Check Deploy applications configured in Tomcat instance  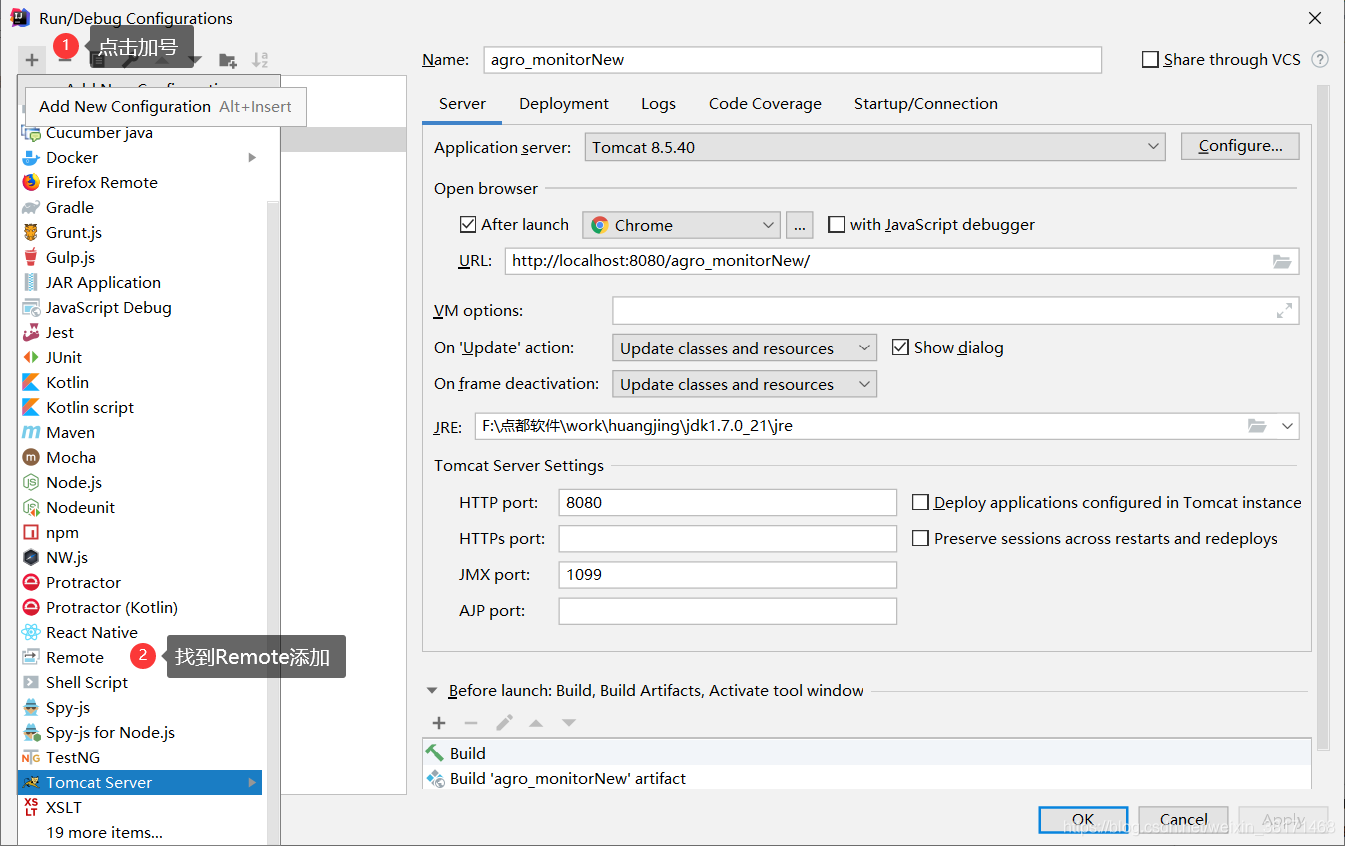[920, 503]
